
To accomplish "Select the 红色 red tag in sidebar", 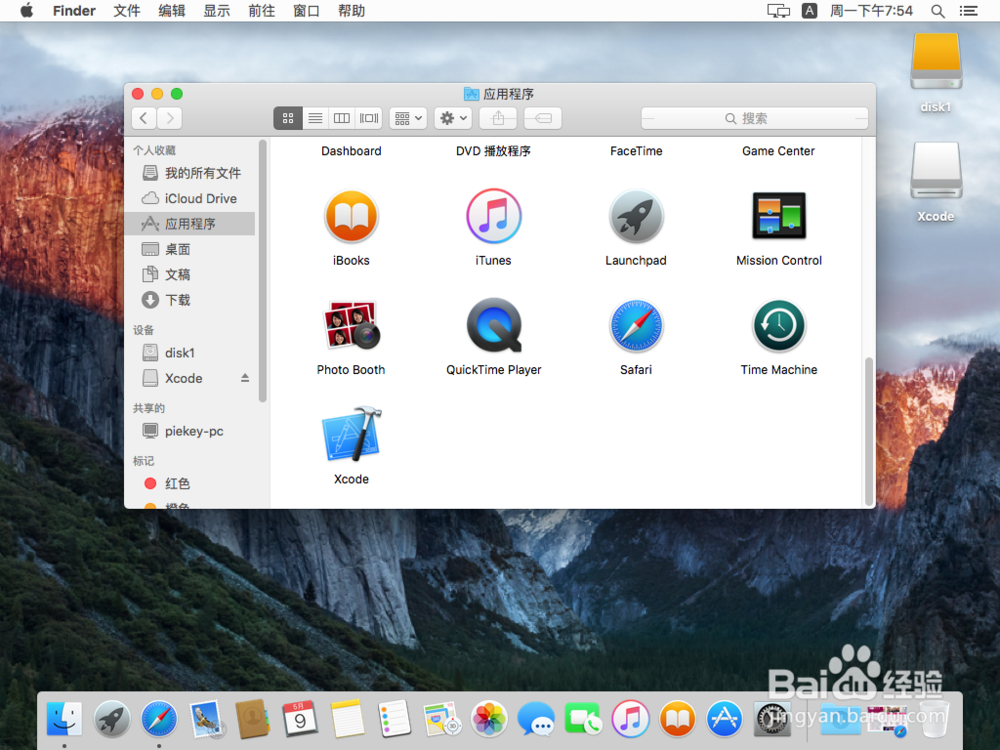I will click(191, 483).
